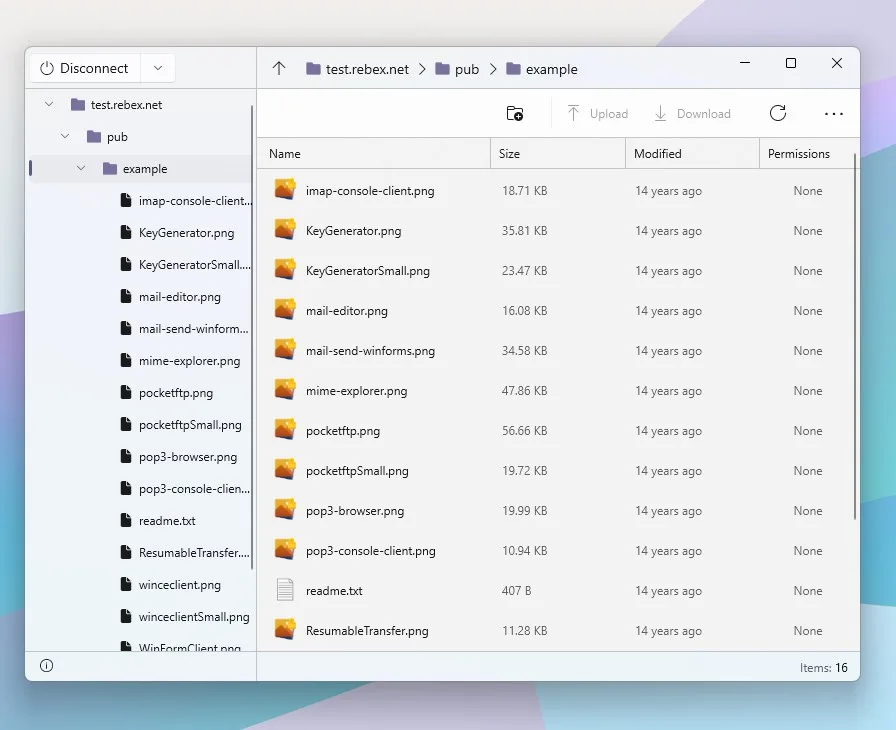The height and width of the screenshot is (730, 896).
Task: Refresh the file listing
Action: 778,113
